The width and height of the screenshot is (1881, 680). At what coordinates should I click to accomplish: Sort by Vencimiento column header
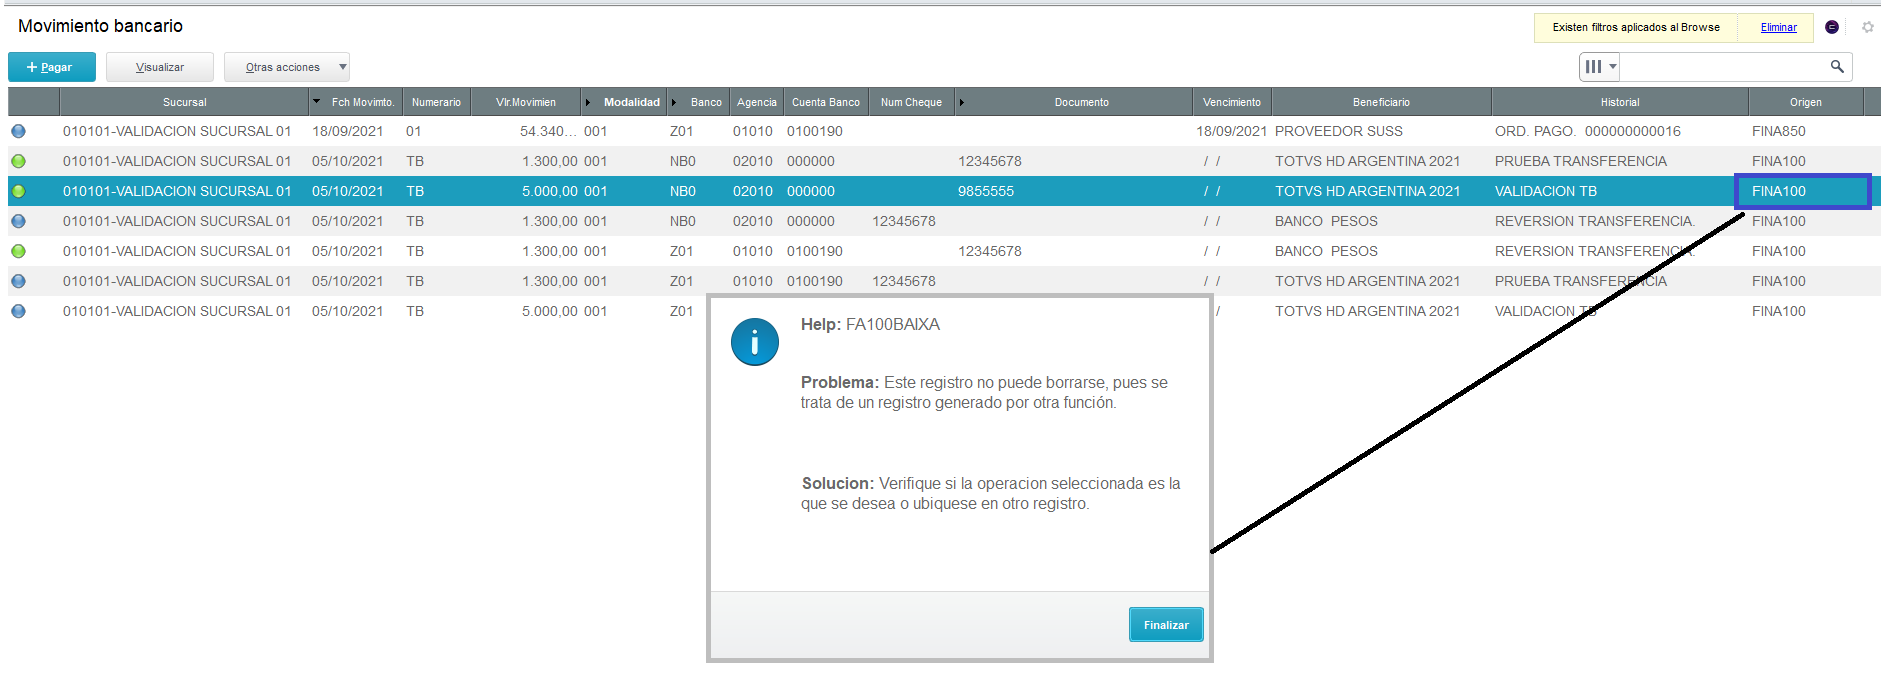click(x=1232, y=102)
